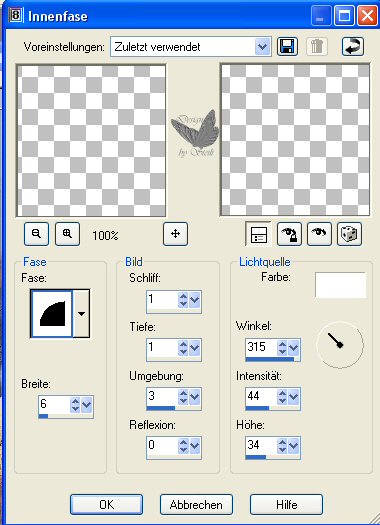Click into the Tiefe value field
This screenshot has height=525, width=380.
(162, 347)
